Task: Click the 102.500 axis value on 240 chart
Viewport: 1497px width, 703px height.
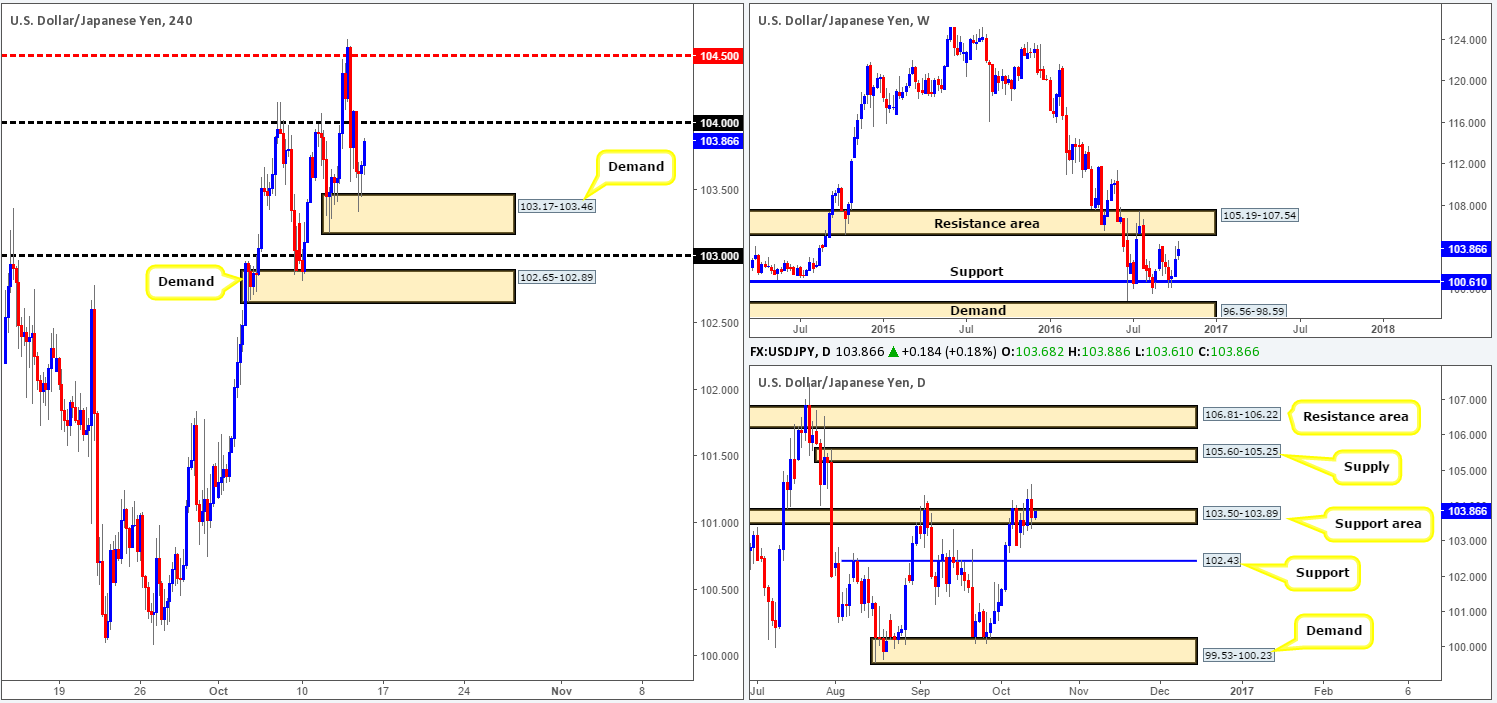Action: click(x=717, y=323)
